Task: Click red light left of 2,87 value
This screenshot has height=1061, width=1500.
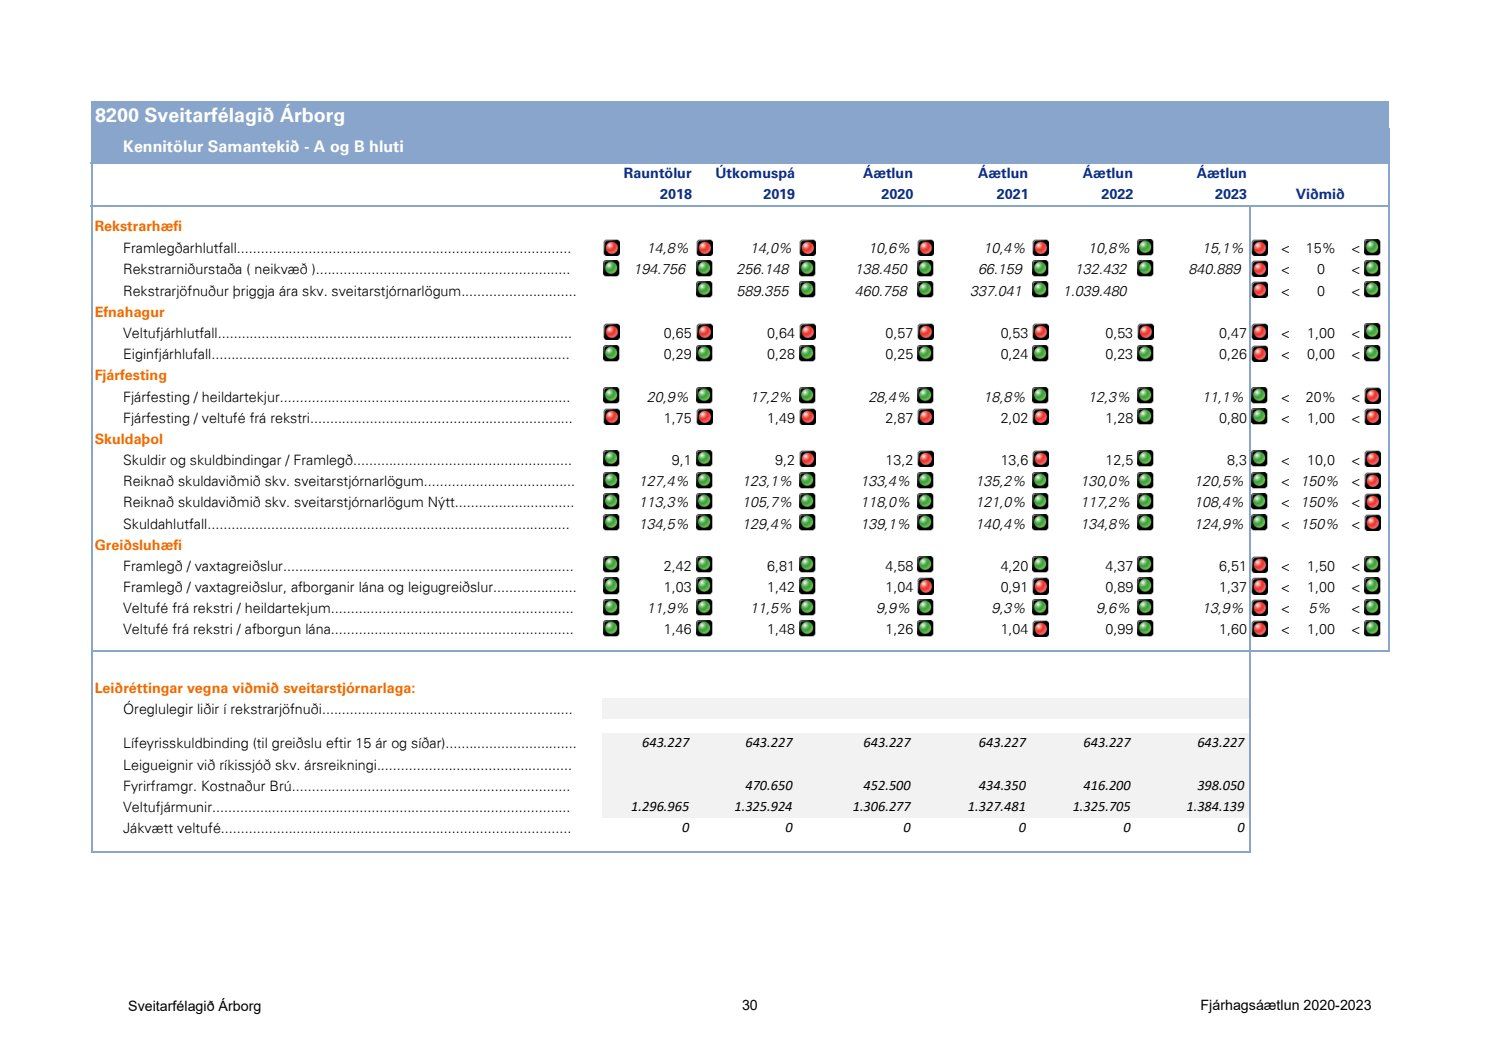Action: tap(807, 417)
